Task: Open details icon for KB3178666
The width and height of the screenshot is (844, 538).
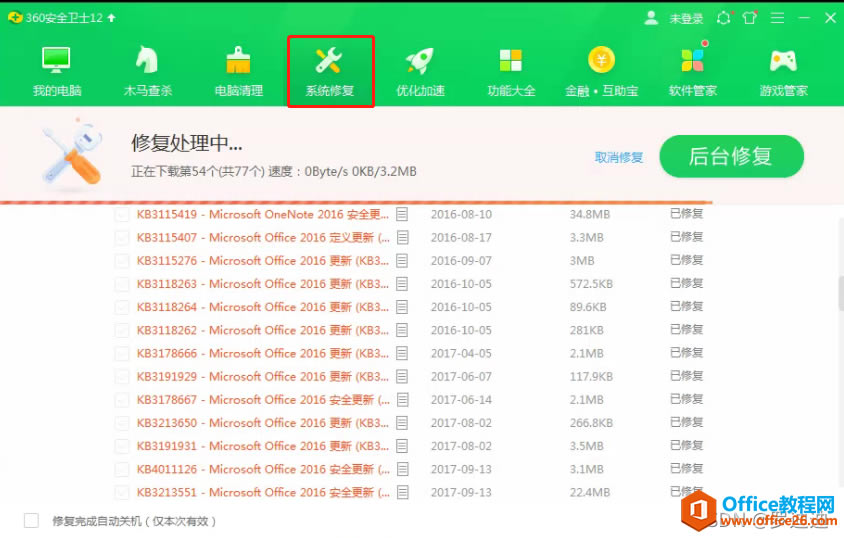Action: click(402, 353)
